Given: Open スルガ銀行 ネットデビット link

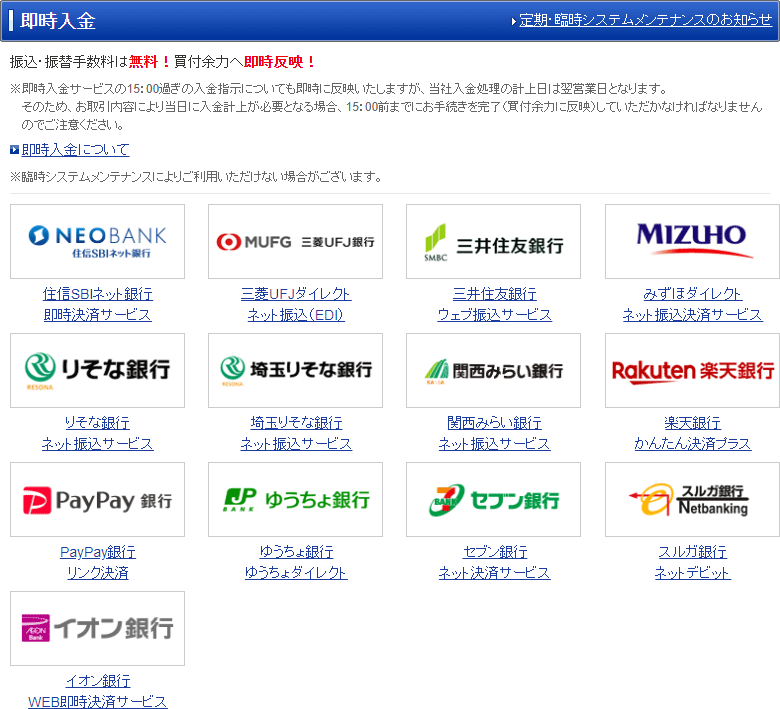Looking at the screenshot, I should (692, 562).
